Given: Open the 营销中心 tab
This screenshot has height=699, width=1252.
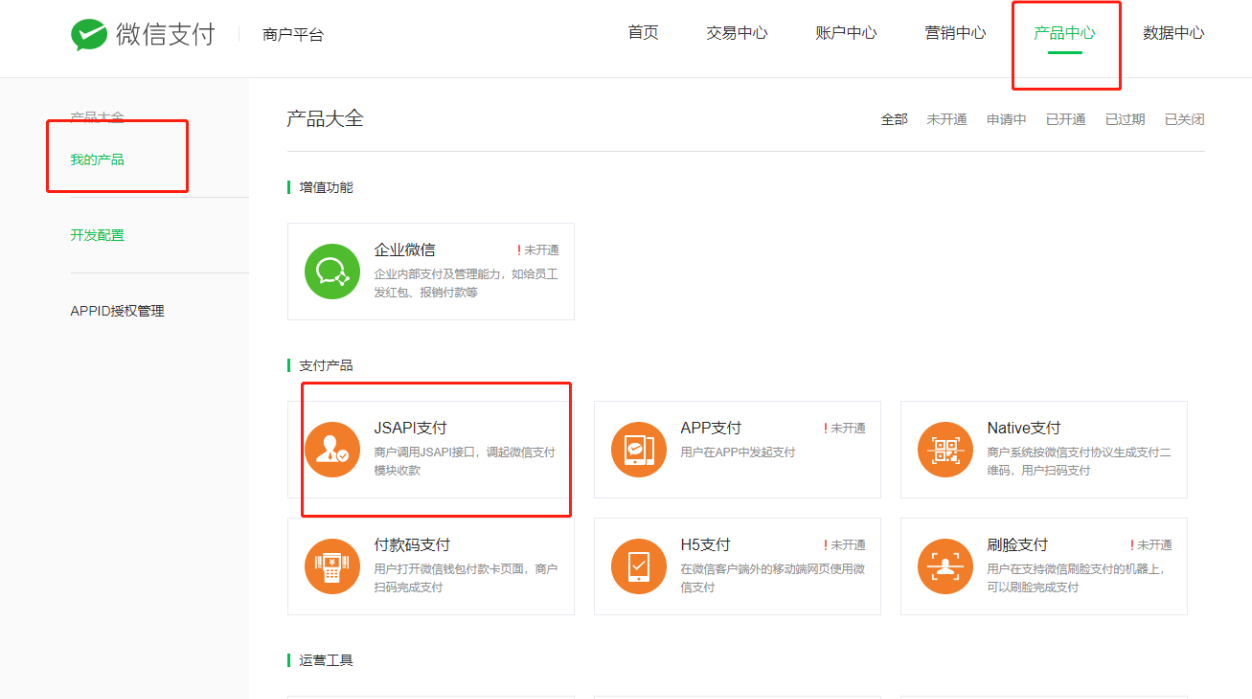Looking at the screenshot, I should click(955, 33).
